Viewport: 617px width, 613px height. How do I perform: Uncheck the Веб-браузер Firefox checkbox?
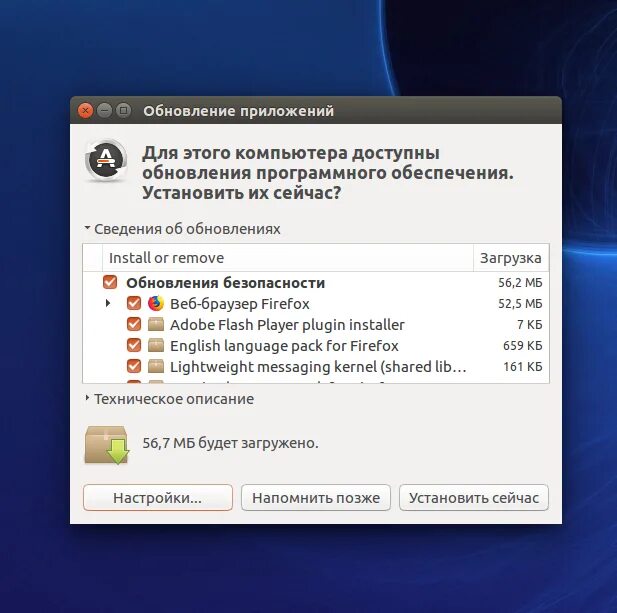pyautogui.click(x=134, y=303)
